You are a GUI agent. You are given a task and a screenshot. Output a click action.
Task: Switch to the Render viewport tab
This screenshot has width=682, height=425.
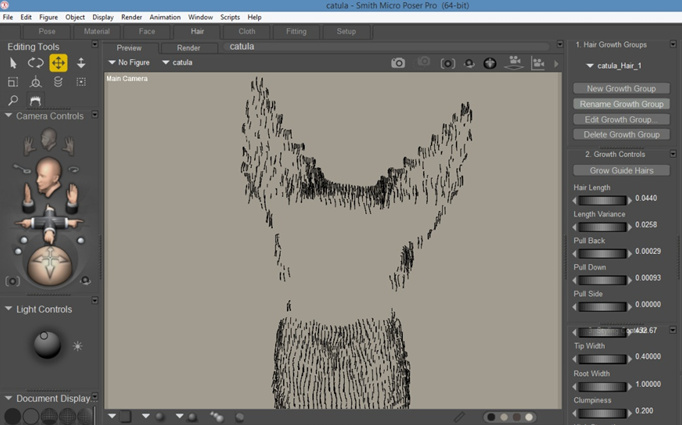coord(188,47)
